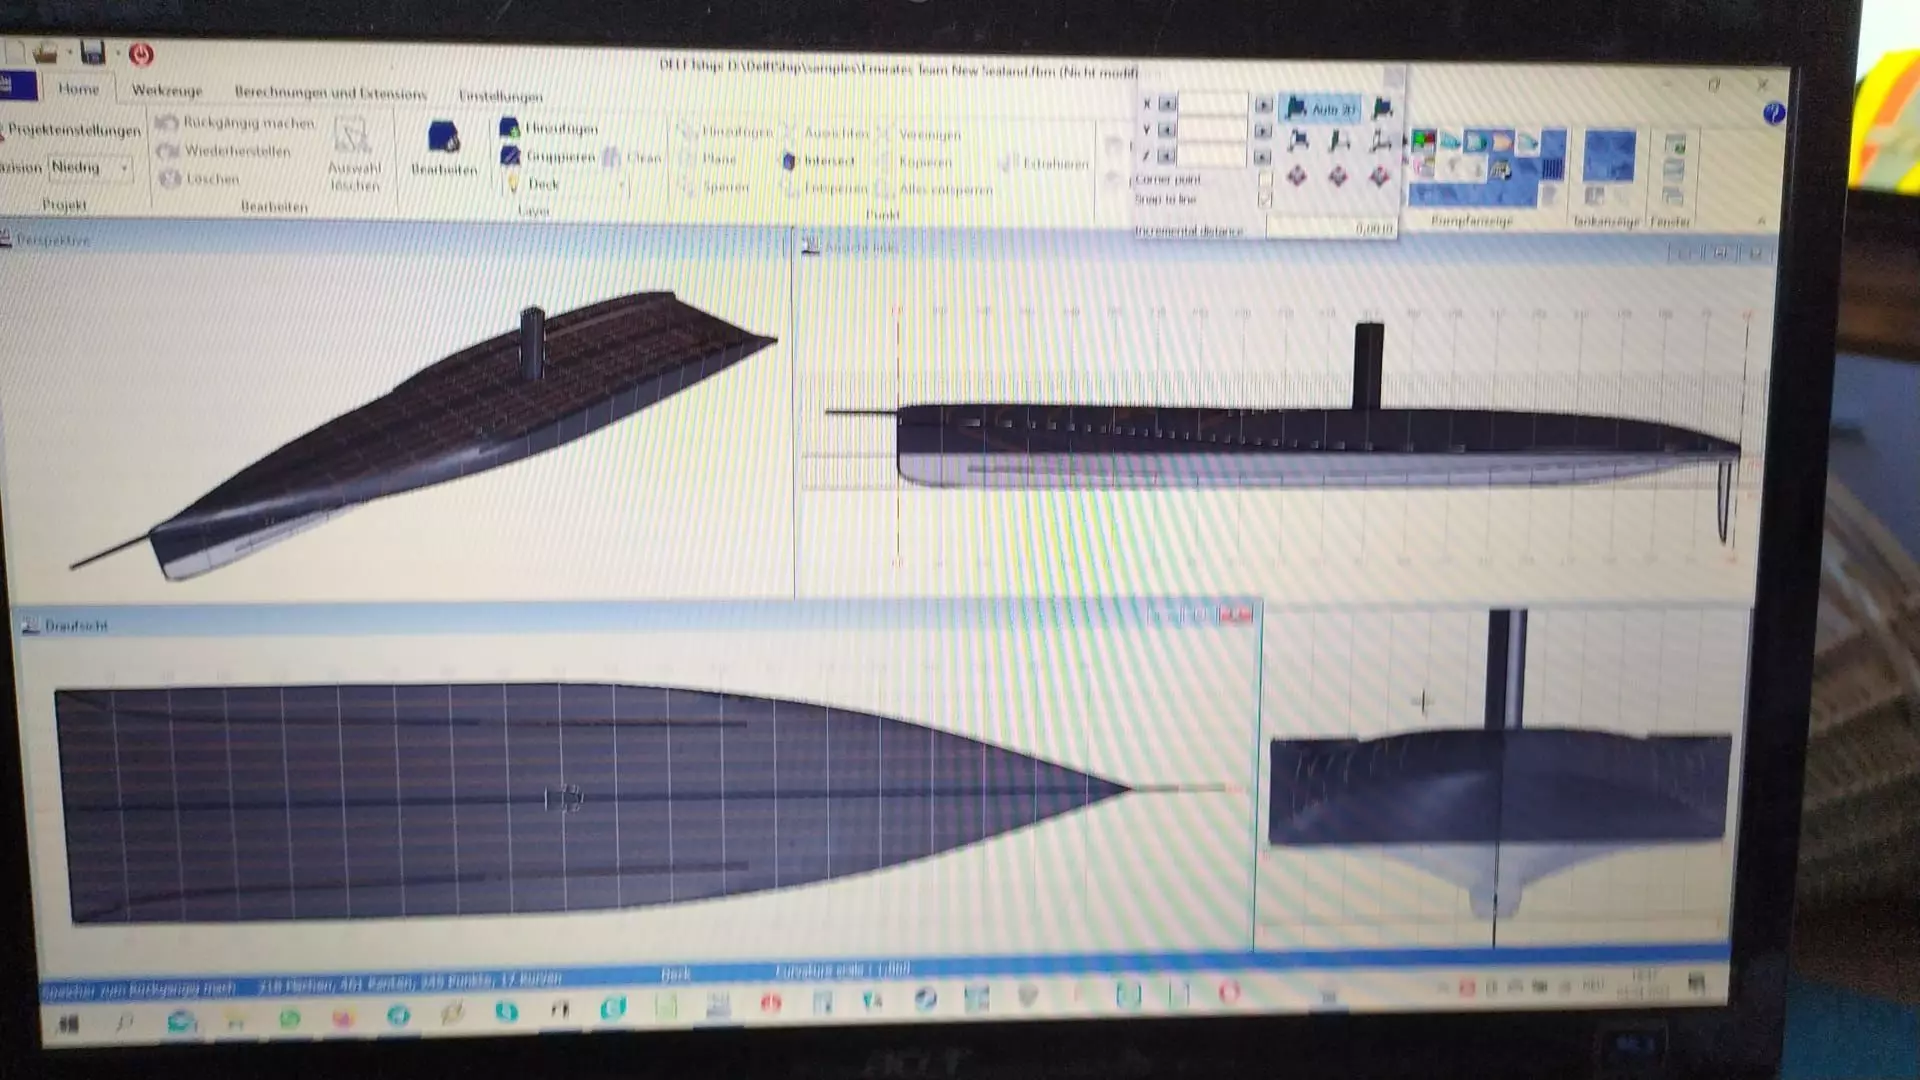Increase the Z coordinate with right arrow
The height and width of the screenshot is (1080, 1920).
tap(1263, 157)
